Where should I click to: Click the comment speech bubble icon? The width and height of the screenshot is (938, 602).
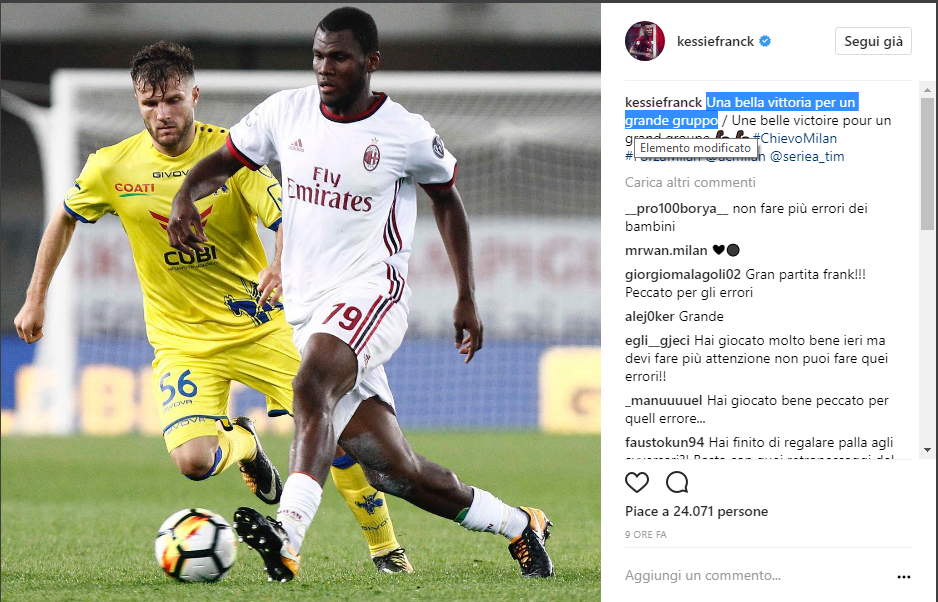(677, 482)
